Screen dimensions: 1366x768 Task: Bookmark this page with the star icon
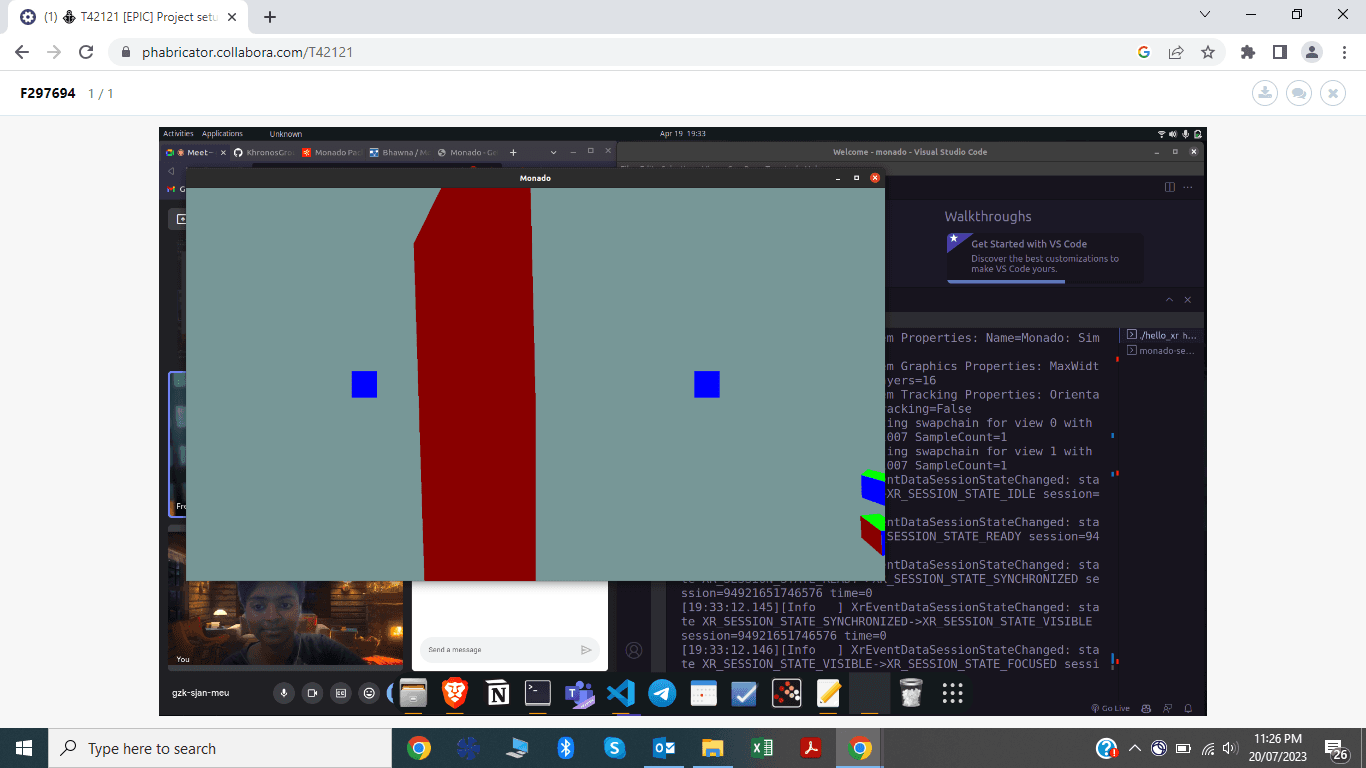[1208, 52]
